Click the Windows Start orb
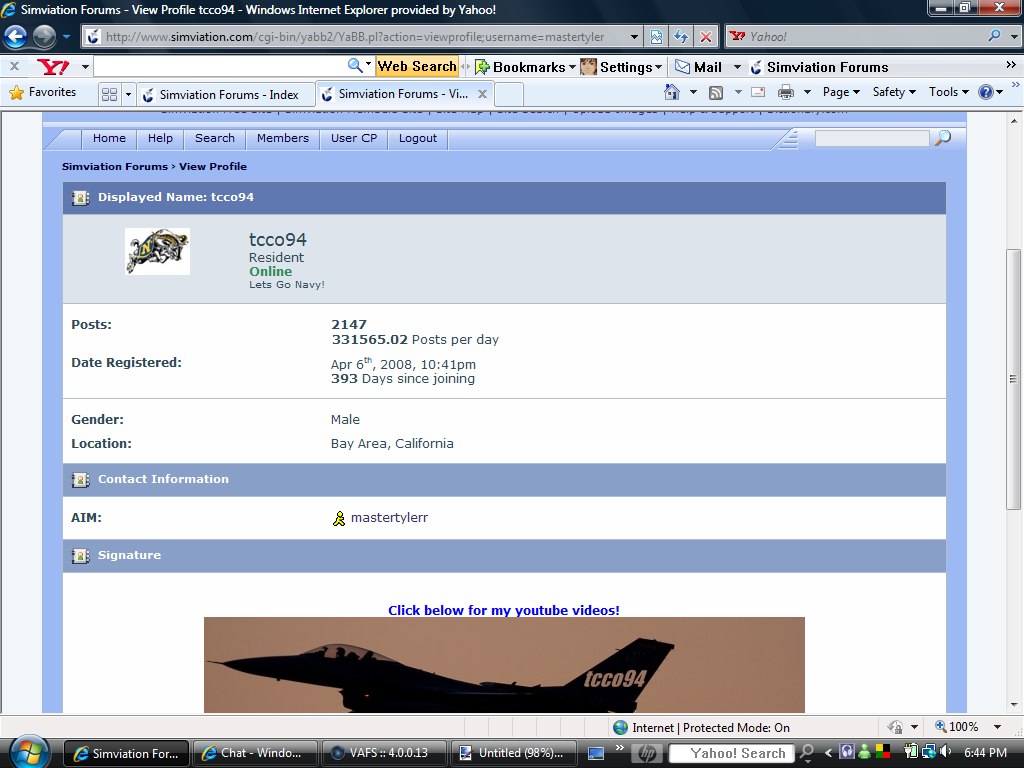The width and height of the screenshot is (1024, 768). click(27, 752)
